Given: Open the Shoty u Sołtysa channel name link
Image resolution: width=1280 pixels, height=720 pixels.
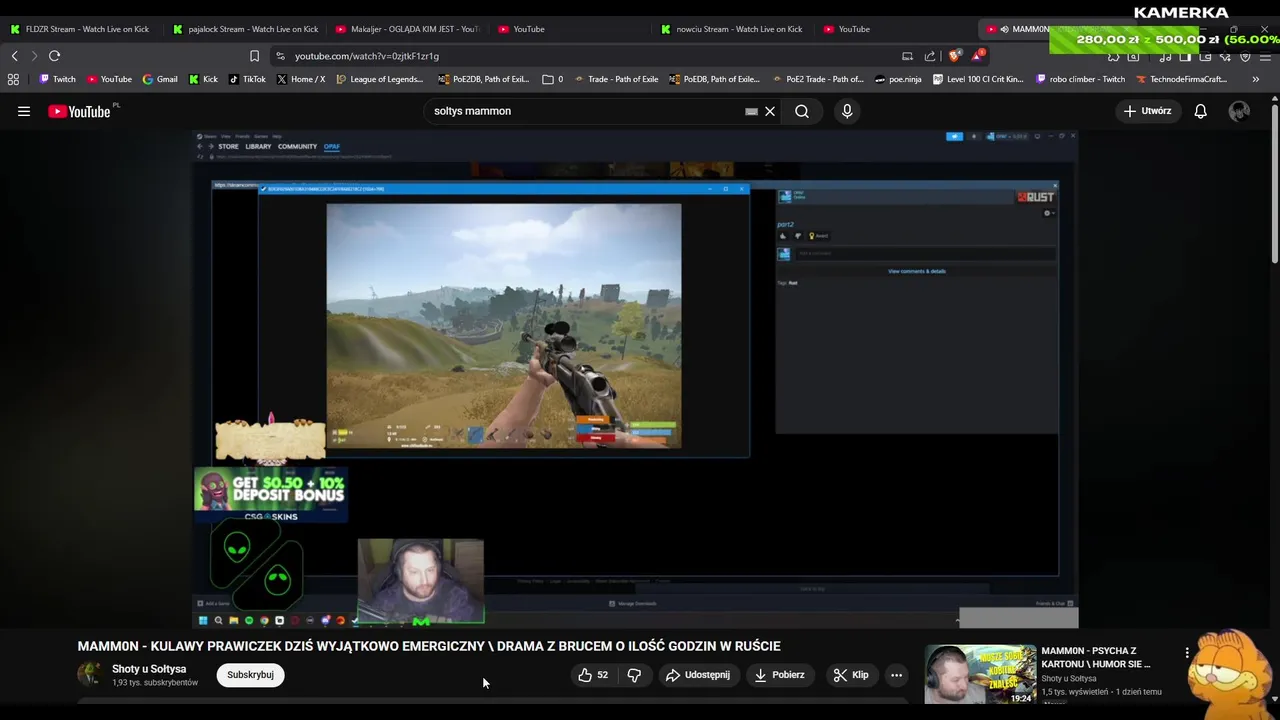Looking at the screenshot, I should click(149, 669).
